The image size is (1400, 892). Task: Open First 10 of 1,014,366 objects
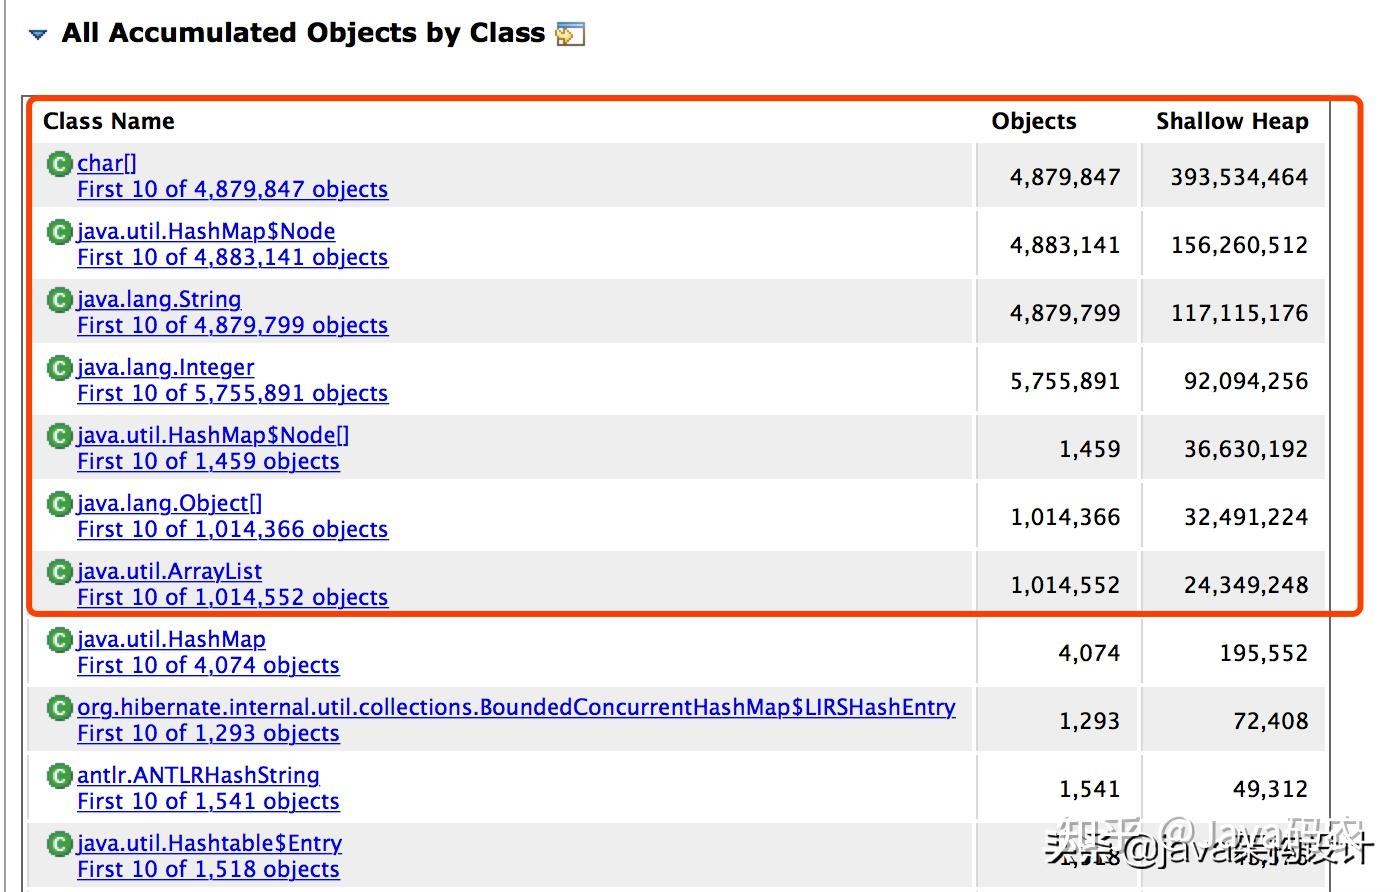tap(232, 529)
